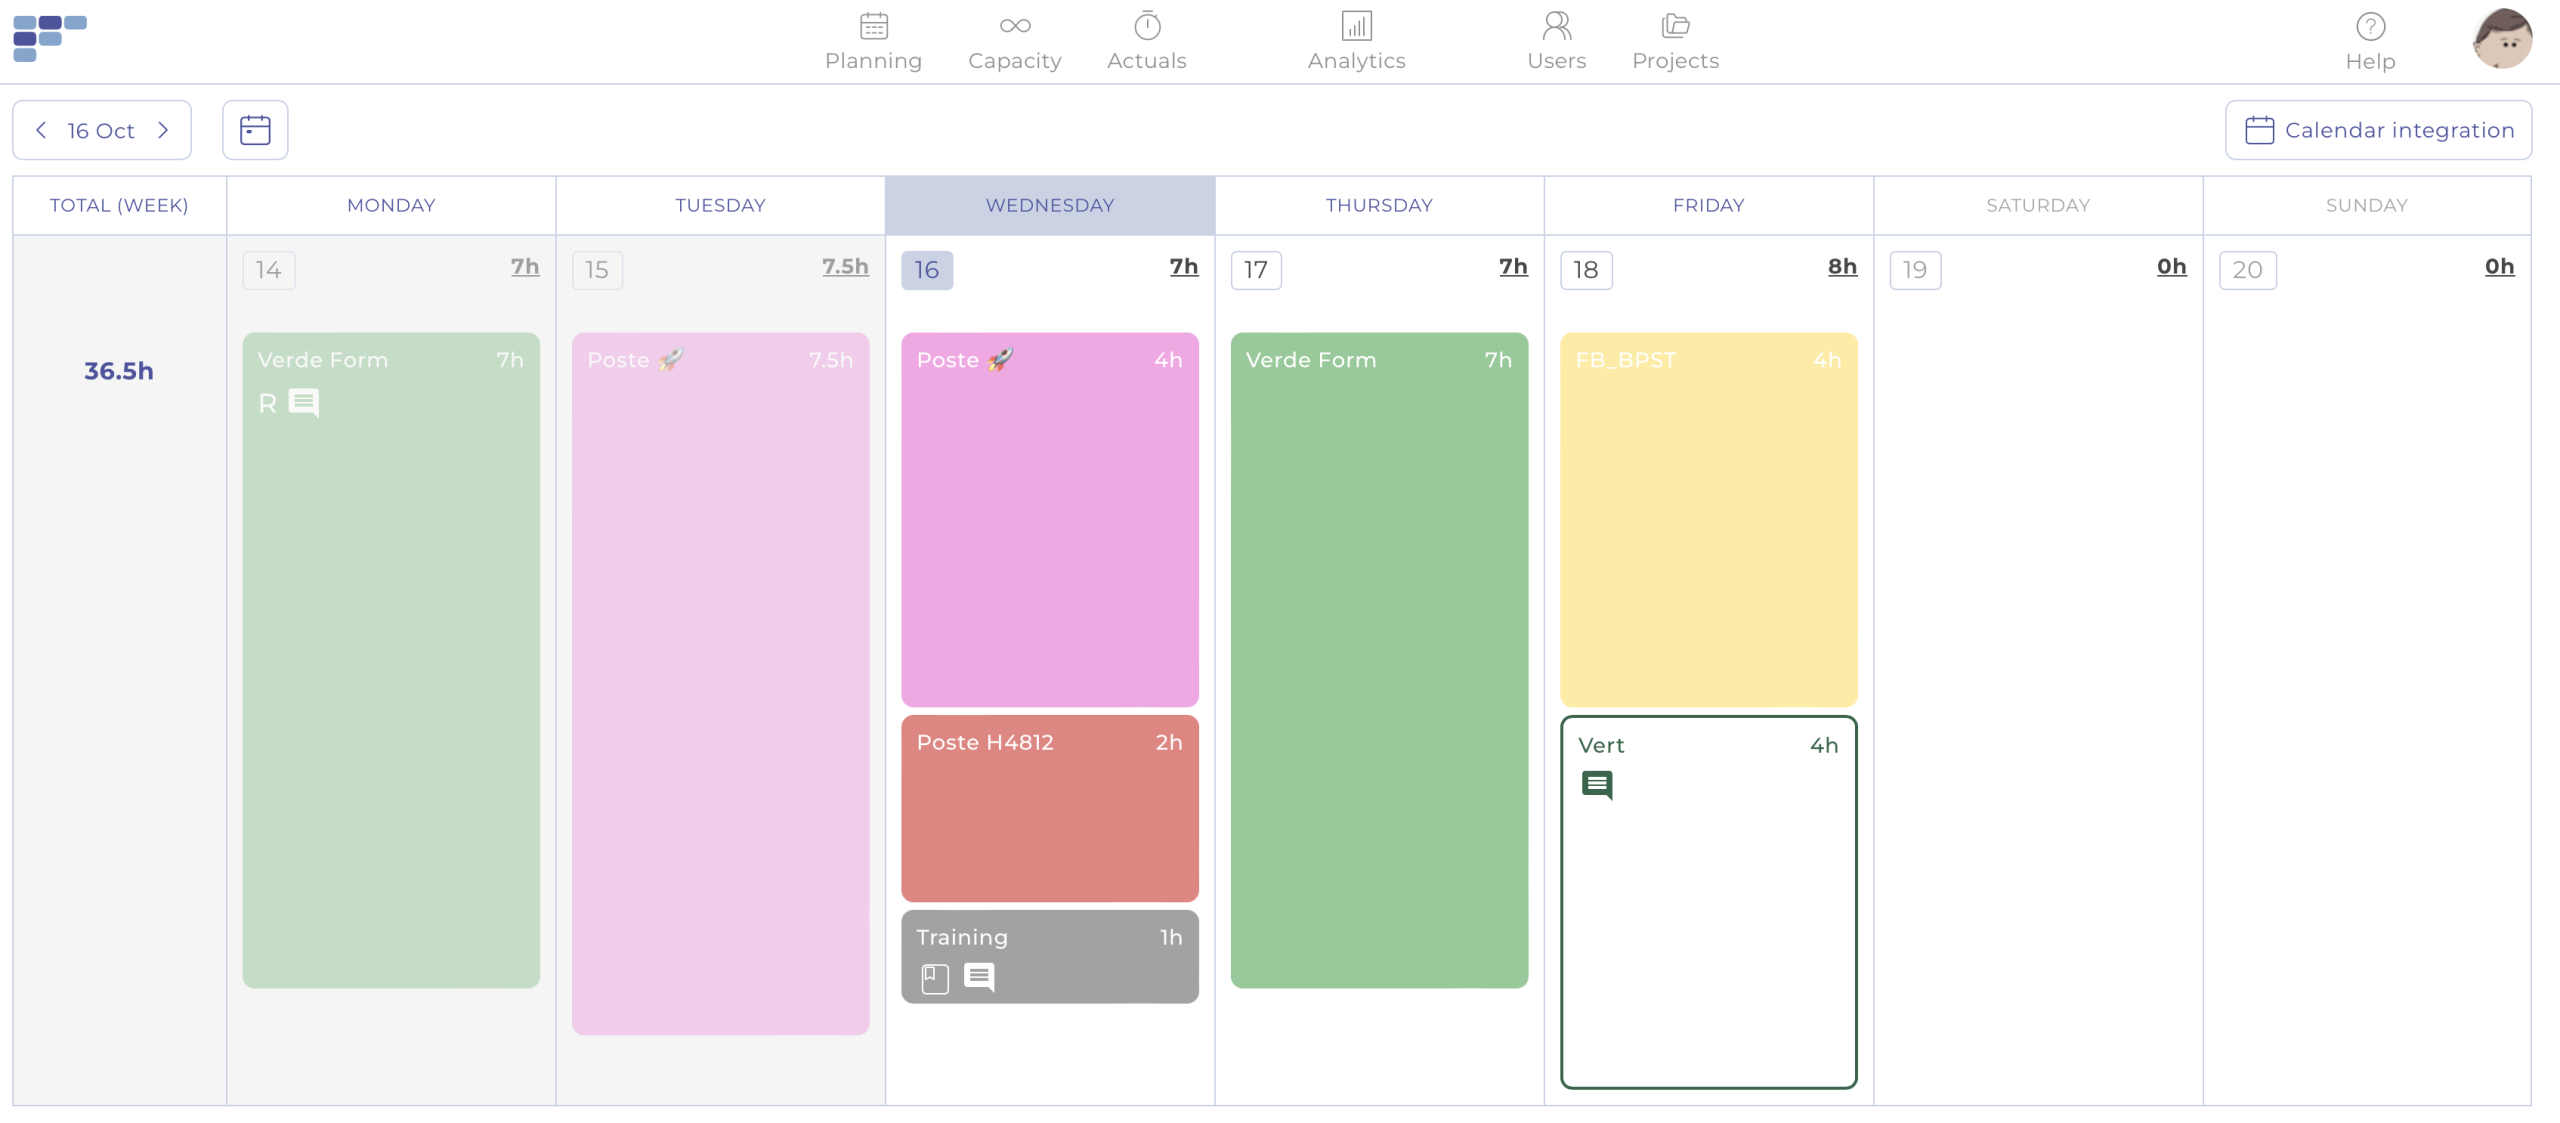Click date number 17 on Thursday
This screenshot has width=2560, height=1123.
[x=1256, y=270]
